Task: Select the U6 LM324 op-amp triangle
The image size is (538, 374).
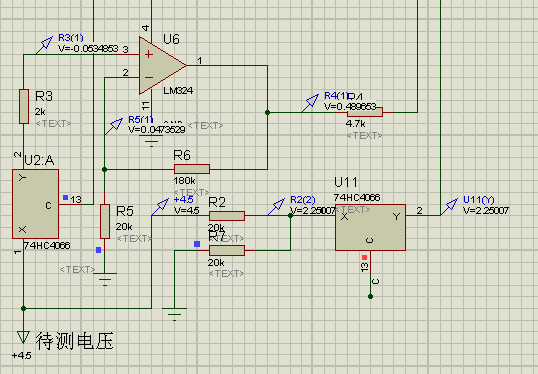Action: (x=160, y=65)
